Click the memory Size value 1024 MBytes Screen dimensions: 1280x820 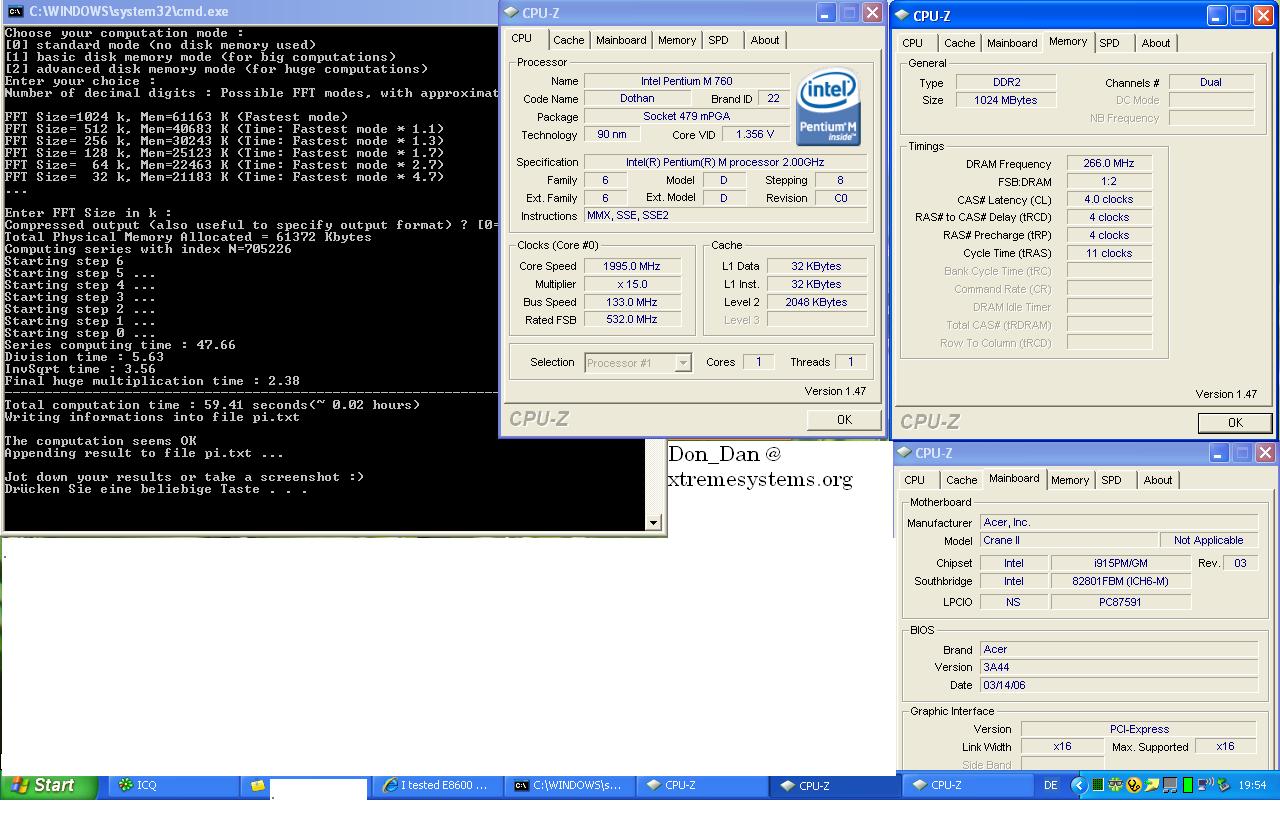coord(1005,100)
